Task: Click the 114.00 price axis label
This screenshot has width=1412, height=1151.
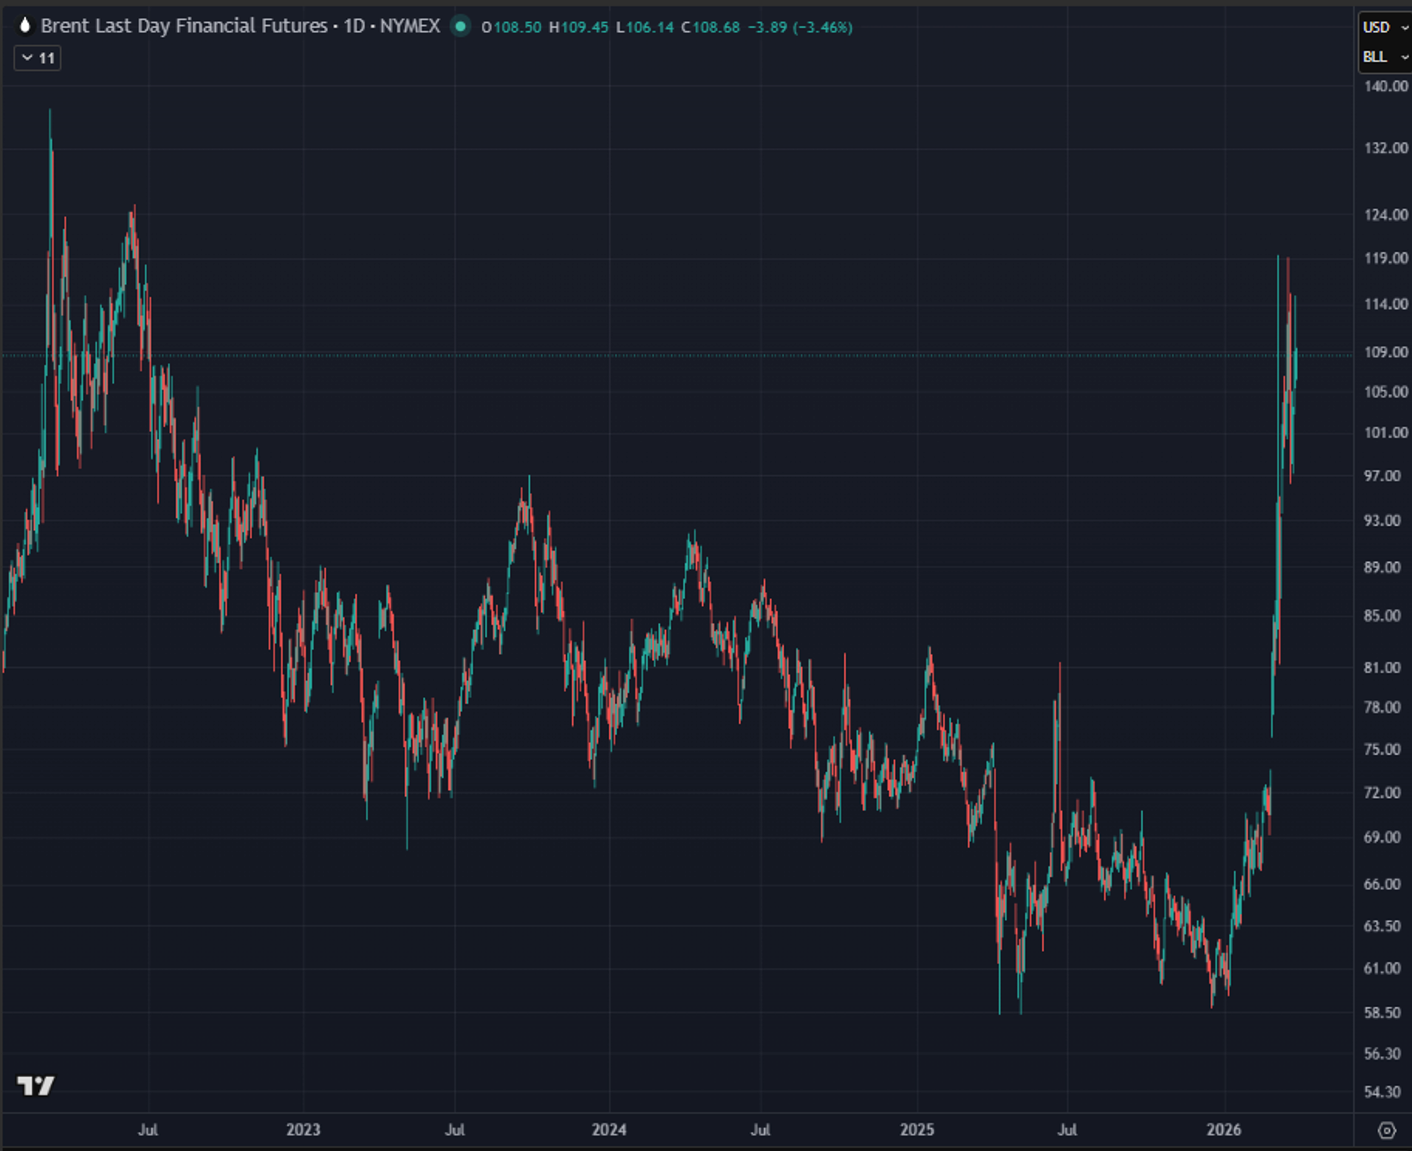Action: [1386, 304]
